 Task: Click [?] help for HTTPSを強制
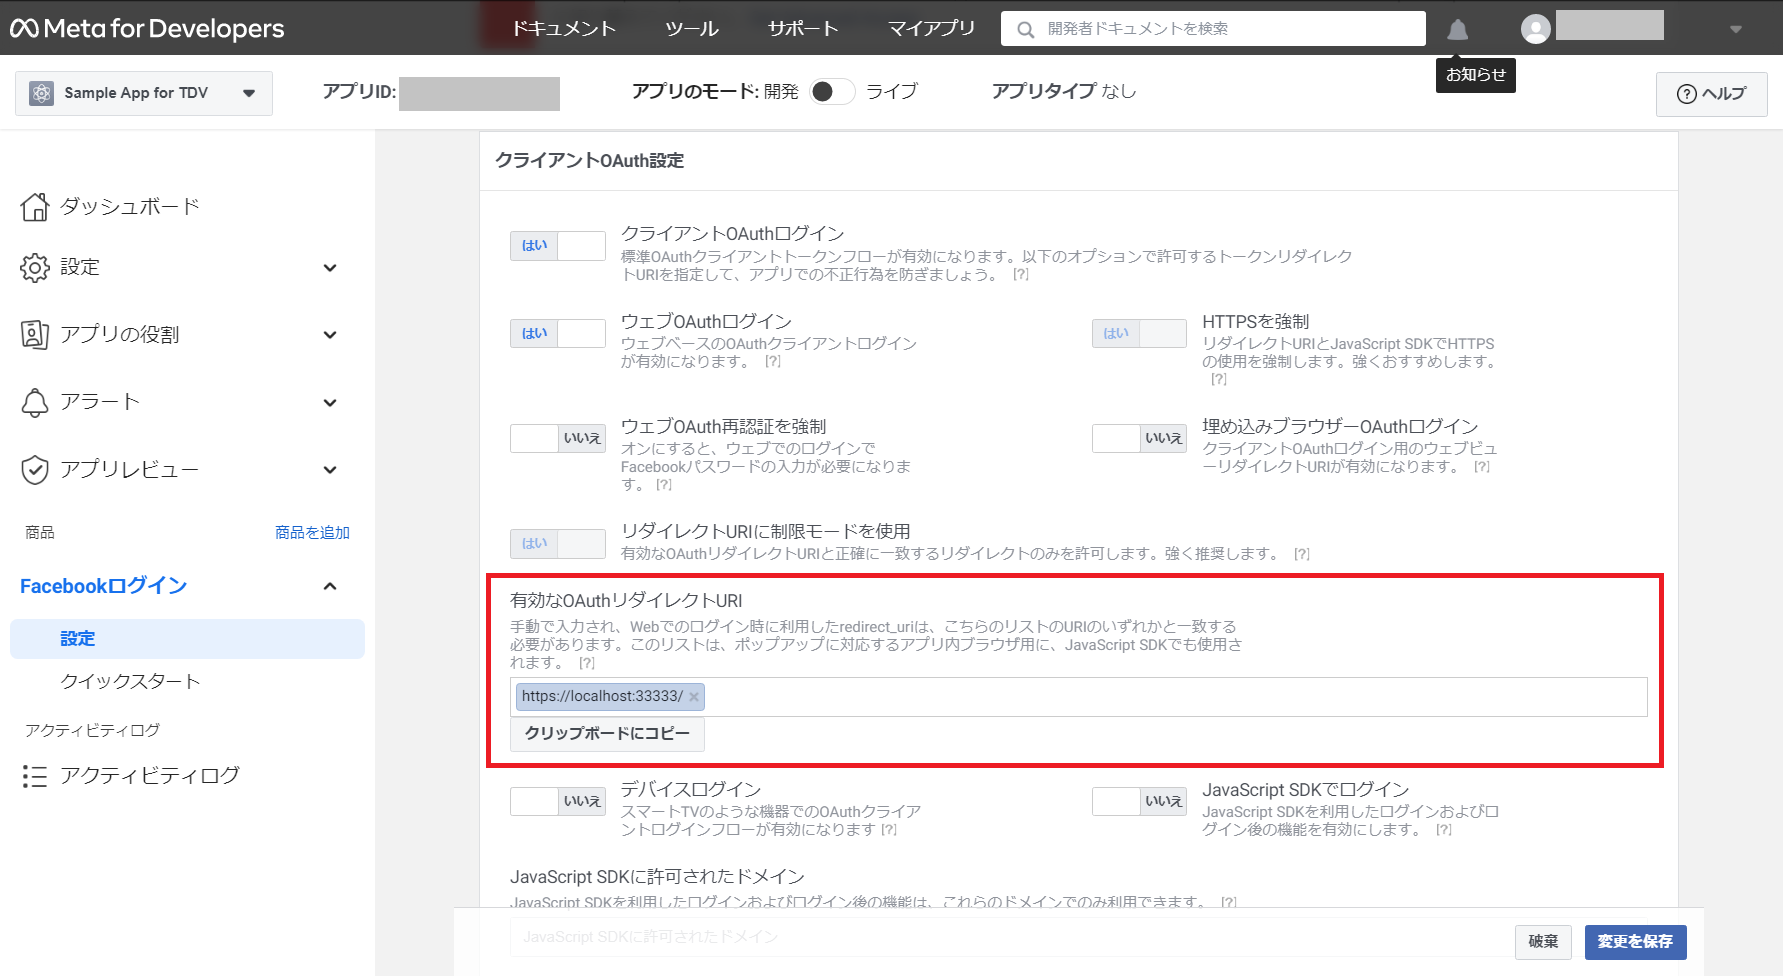pyautogui.click(x=1218, y=379)
